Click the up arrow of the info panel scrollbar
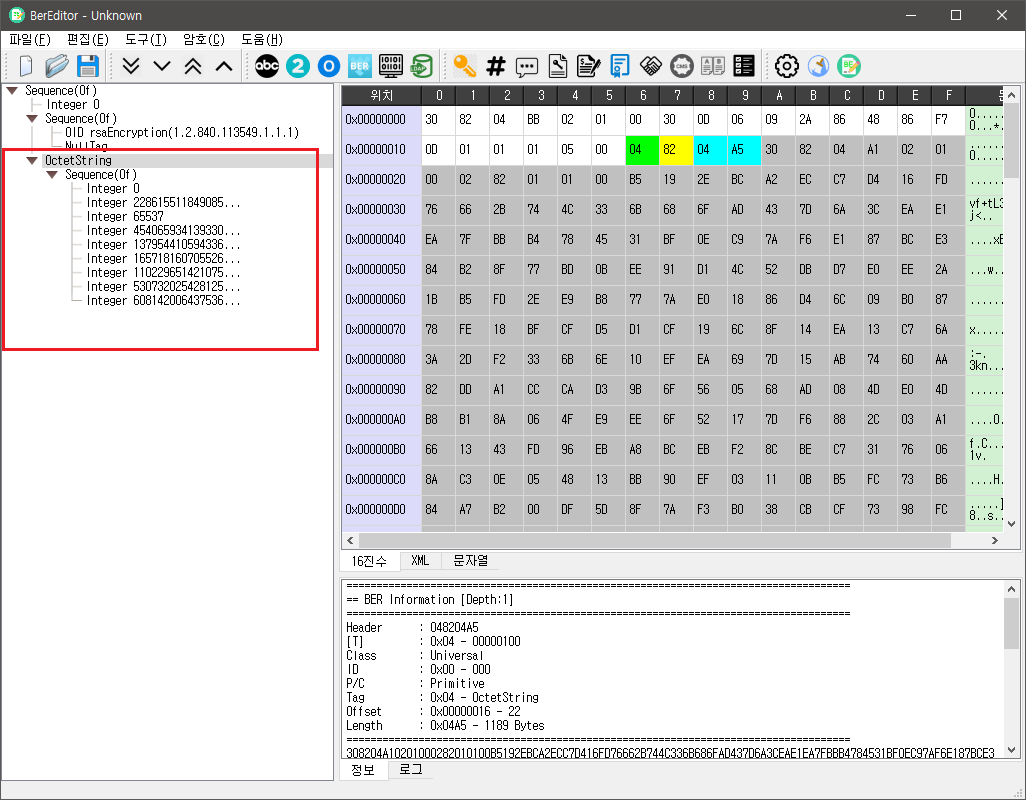Image resolution: width=1026 pixels, height=800 pixels. point(1012,589)
